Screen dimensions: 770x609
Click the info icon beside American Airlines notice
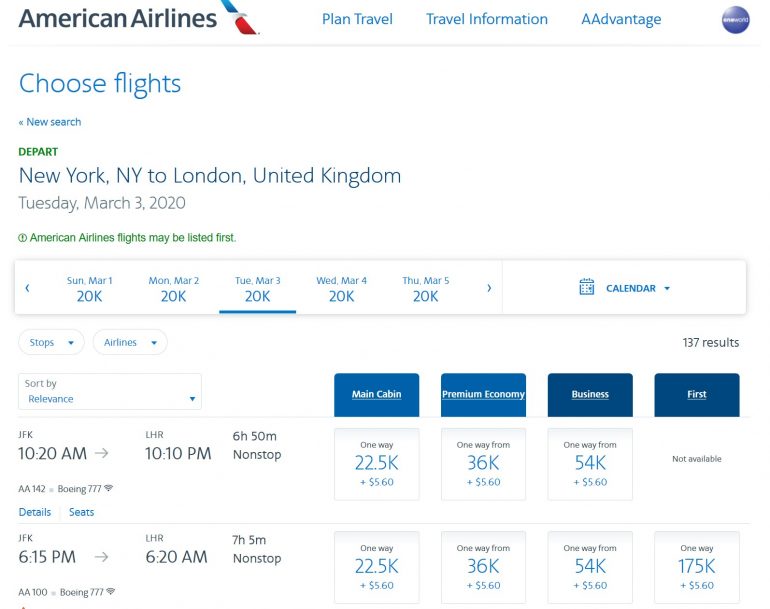pos(22,238)
